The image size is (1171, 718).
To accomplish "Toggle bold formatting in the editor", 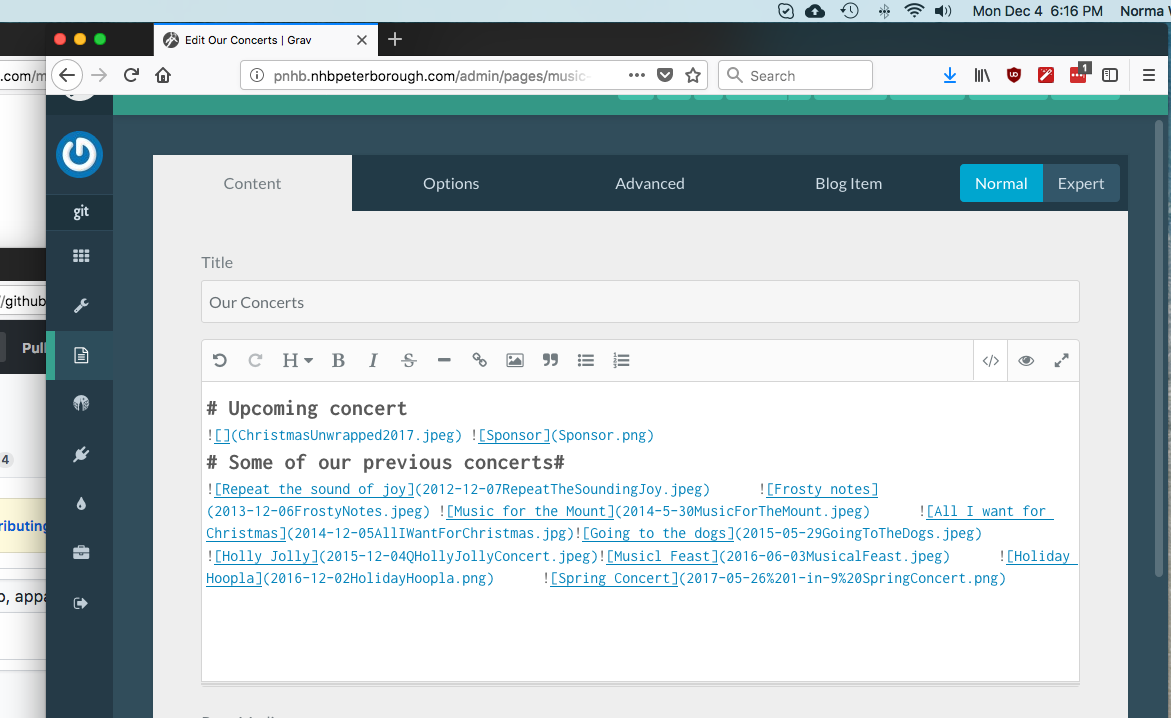I will pyautogui.click(x=338, y=361).
